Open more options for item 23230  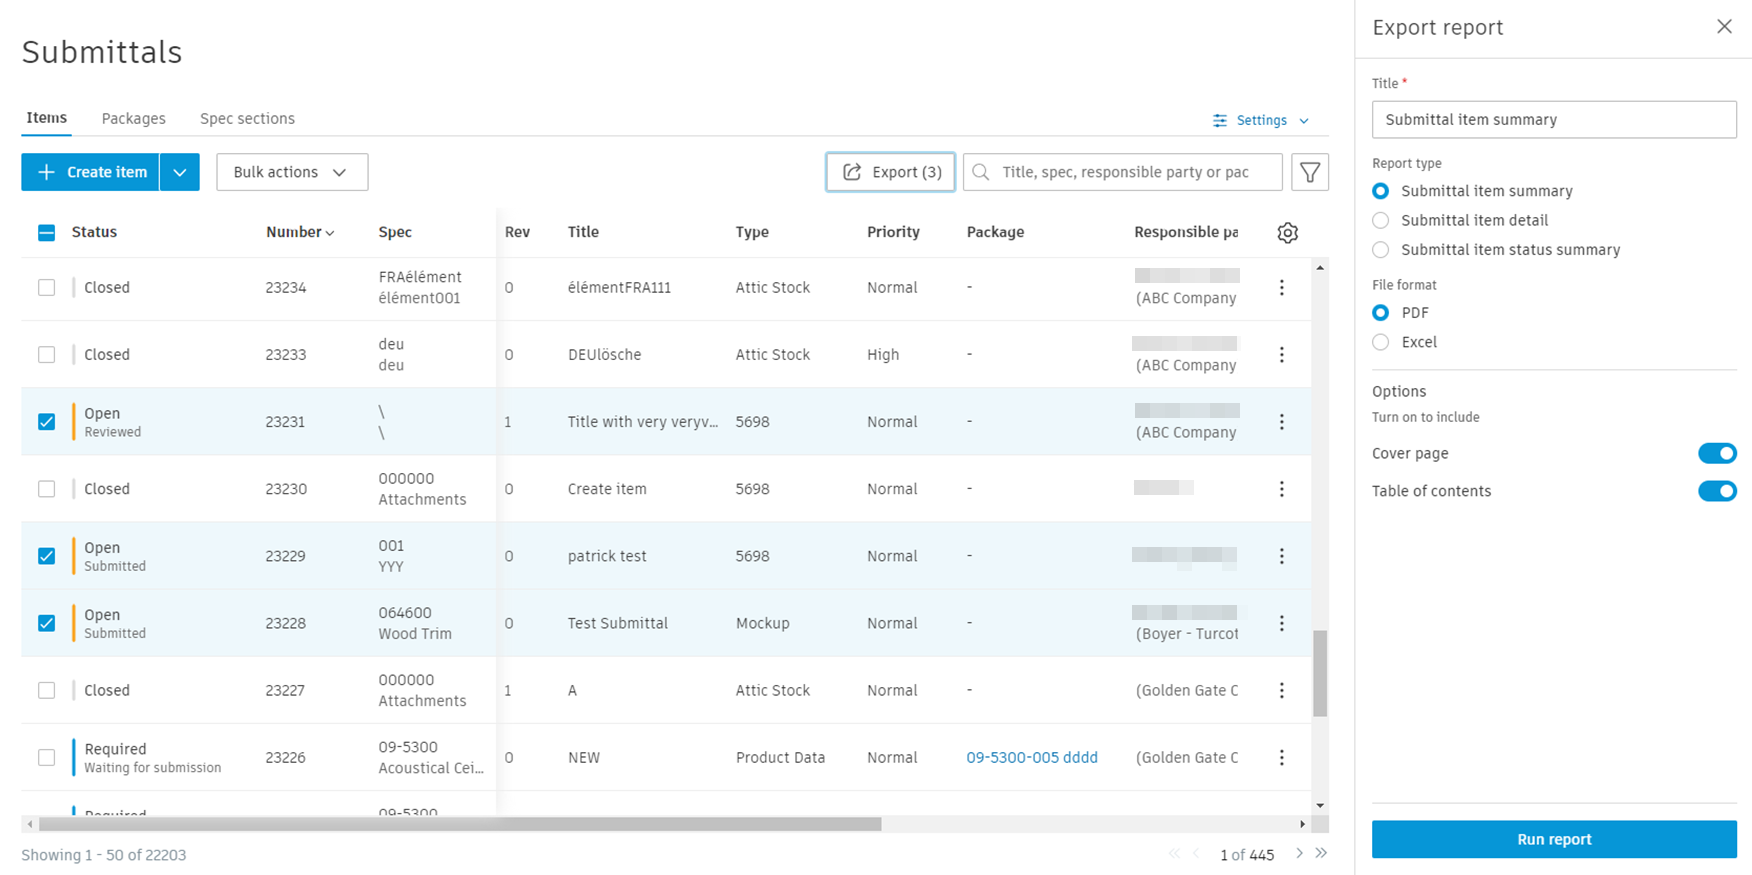pyautogui.click(x=1282, y=489)
